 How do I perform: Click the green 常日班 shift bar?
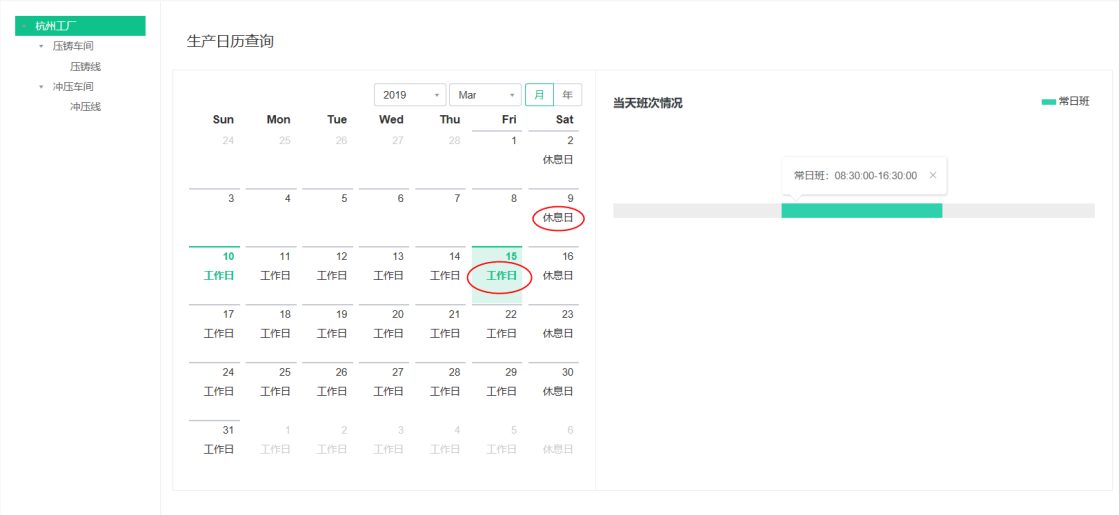click(x=861, y=210)
